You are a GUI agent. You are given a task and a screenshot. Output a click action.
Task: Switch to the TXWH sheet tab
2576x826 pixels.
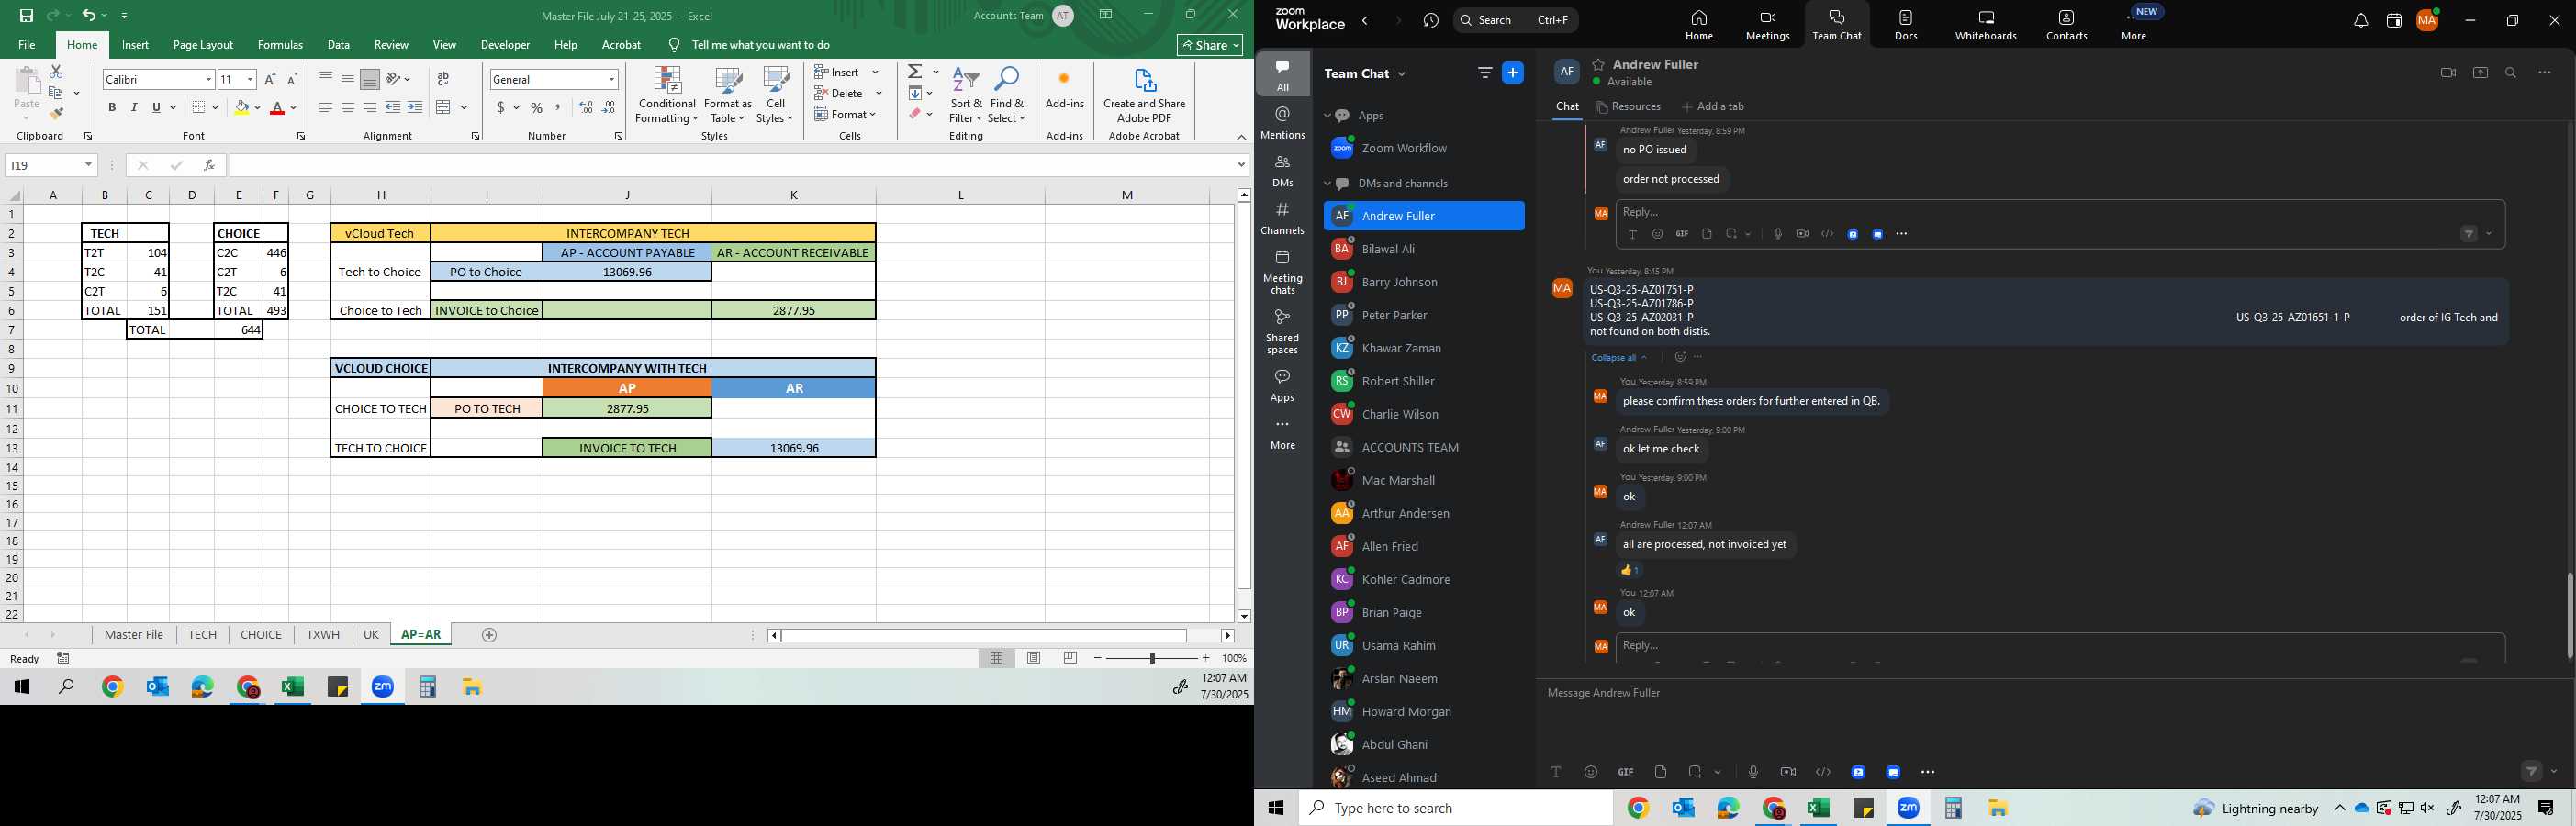coord(323,635)
